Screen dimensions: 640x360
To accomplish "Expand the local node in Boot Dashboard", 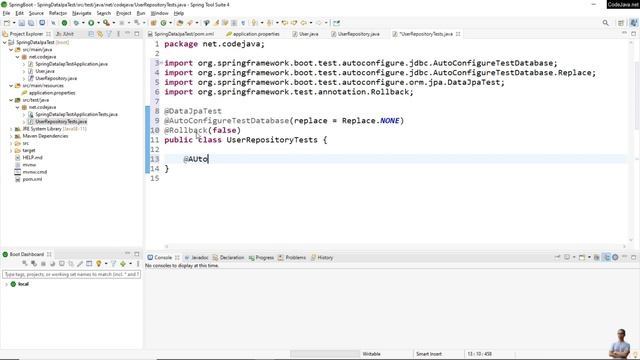I will click(x=6, y=284).
